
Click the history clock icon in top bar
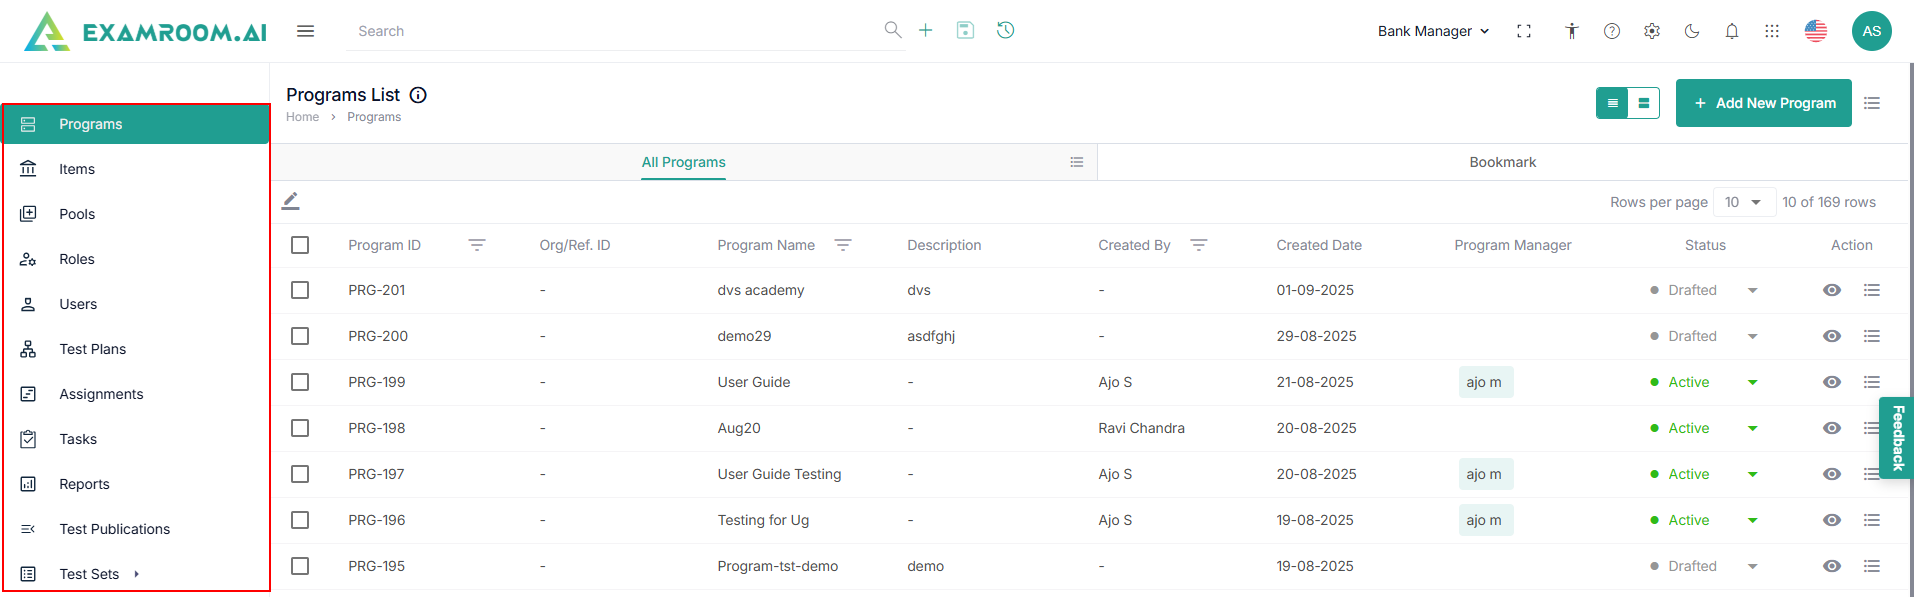click(x=1005, y=30)
